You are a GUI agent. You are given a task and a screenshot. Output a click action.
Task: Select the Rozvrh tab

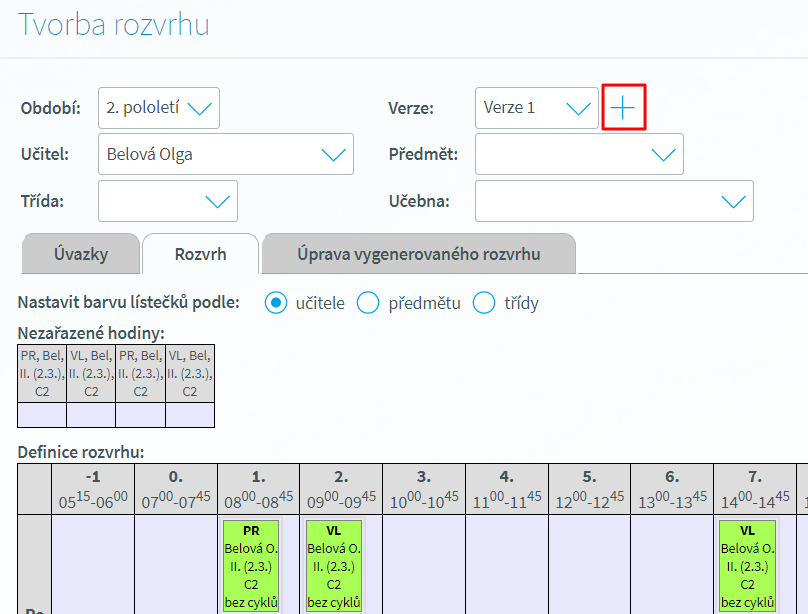click(x=200, y=254)
